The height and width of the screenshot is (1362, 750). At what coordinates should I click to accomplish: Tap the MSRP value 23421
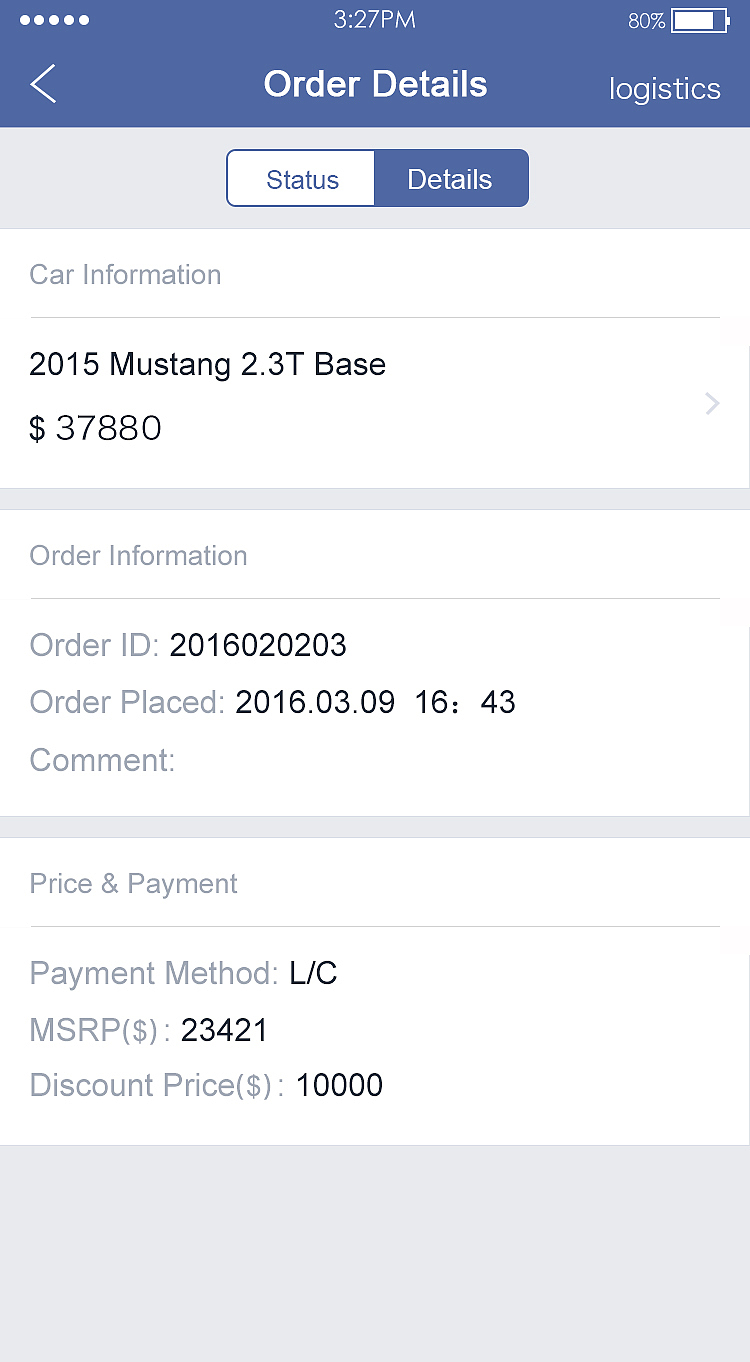point(224,1031)
